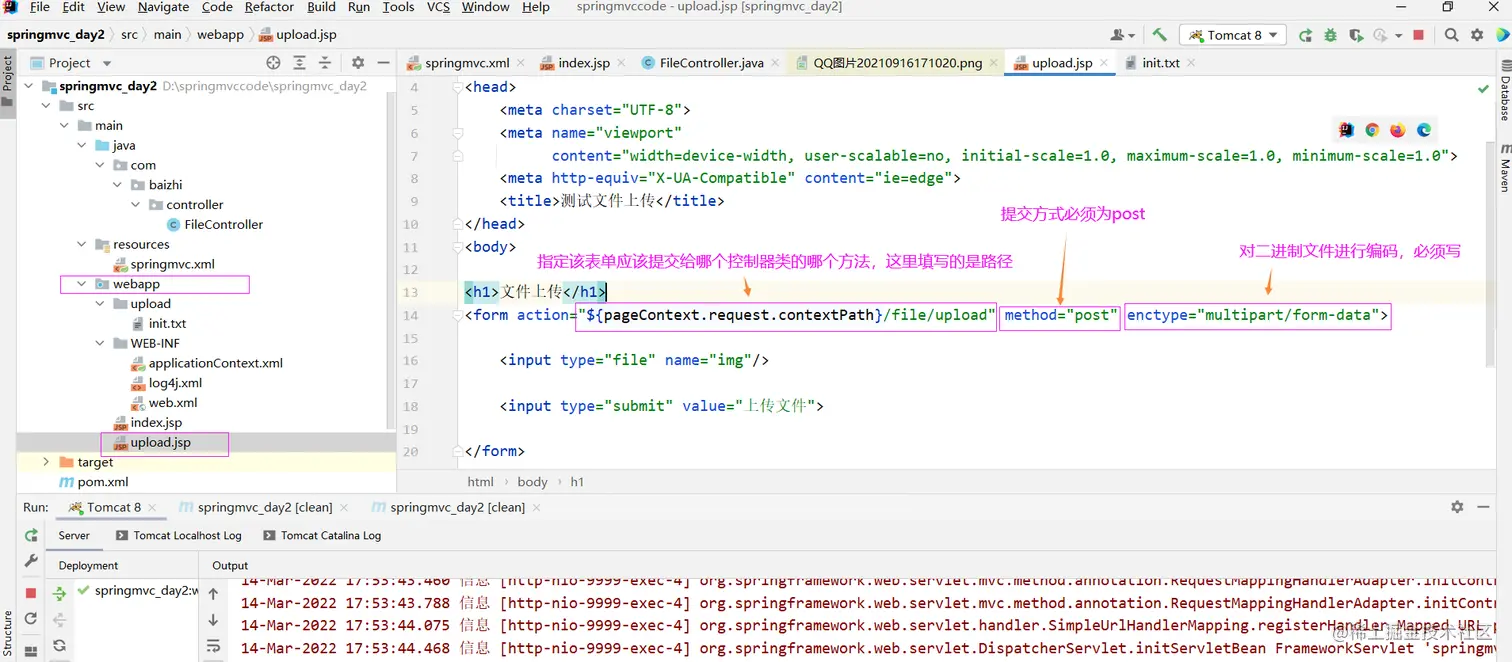Click Project sidebar tool button

click(8, 82)
